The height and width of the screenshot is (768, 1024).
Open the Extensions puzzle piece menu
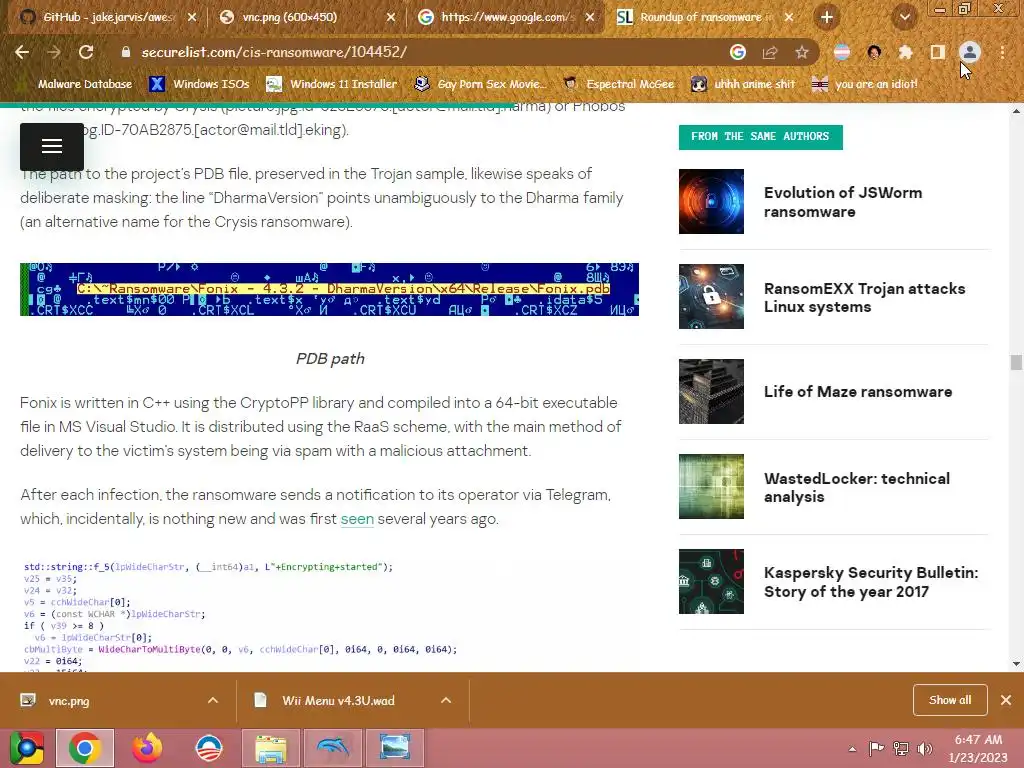click(x=905, y=52)
